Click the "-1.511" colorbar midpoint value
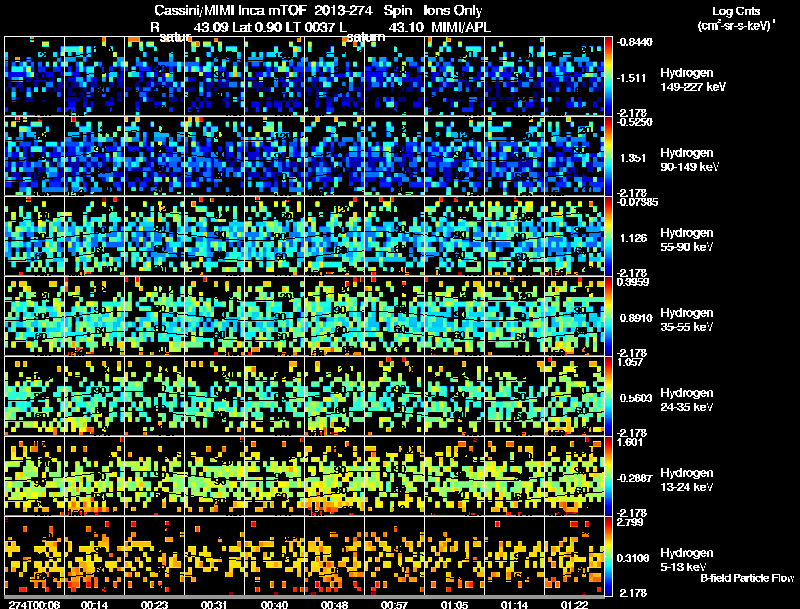 click(x=632, y=78)
